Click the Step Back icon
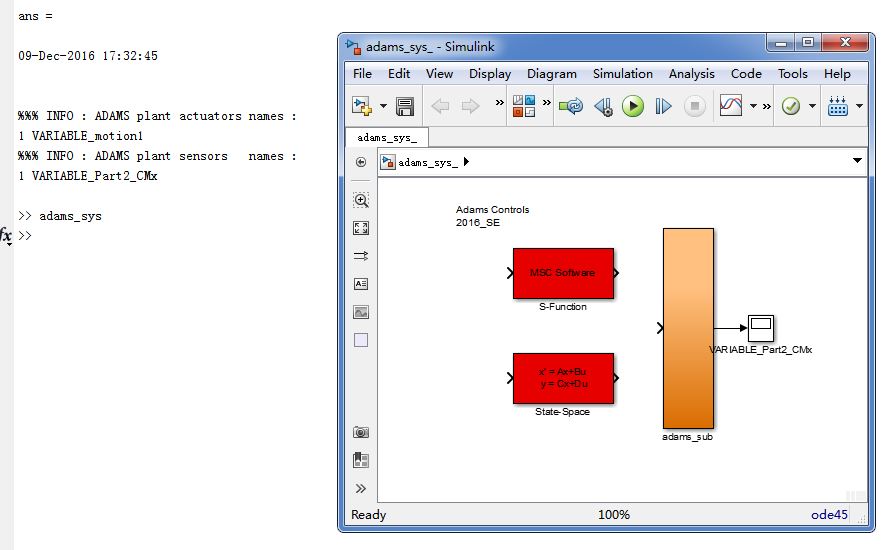Viewport: 892px width, 550px height. pos(603,106)
